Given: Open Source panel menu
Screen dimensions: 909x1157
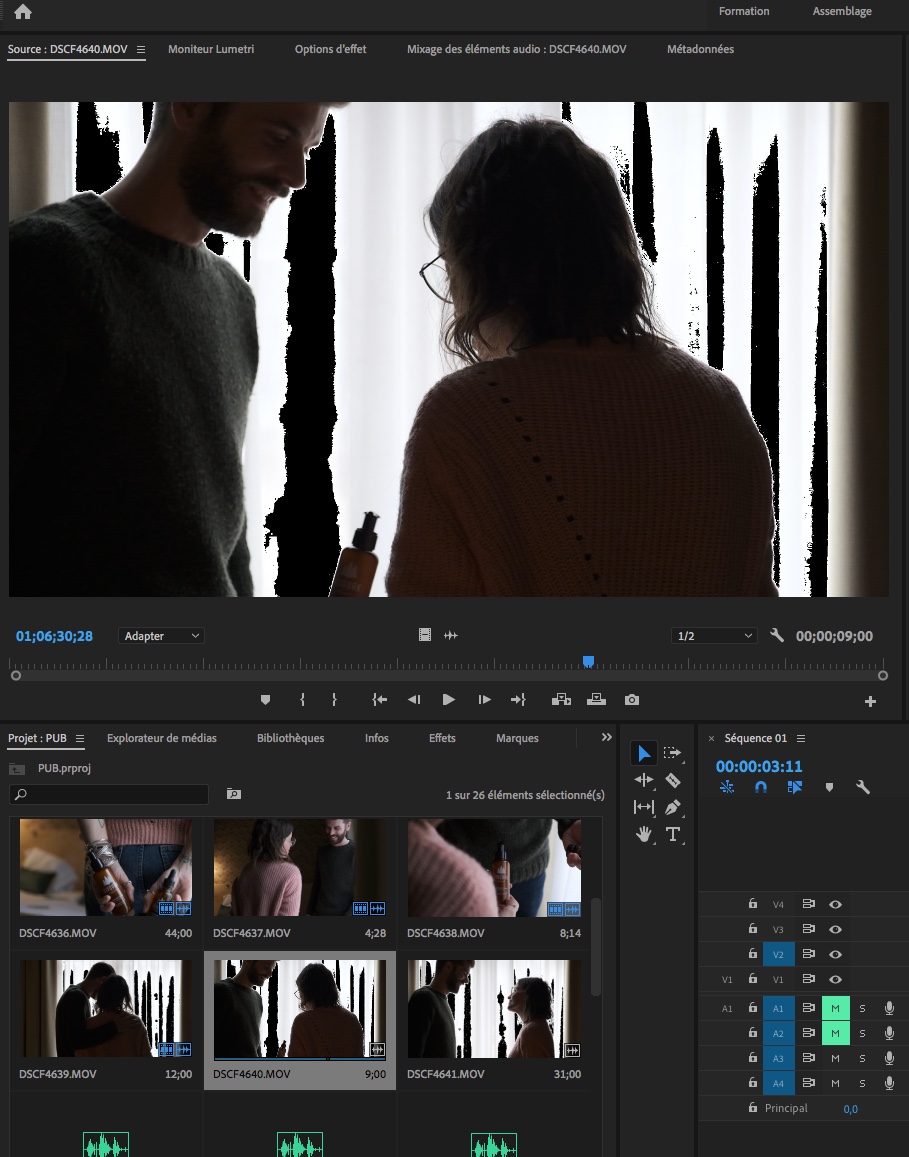Looking at the screenshot, I should (140, 49).
